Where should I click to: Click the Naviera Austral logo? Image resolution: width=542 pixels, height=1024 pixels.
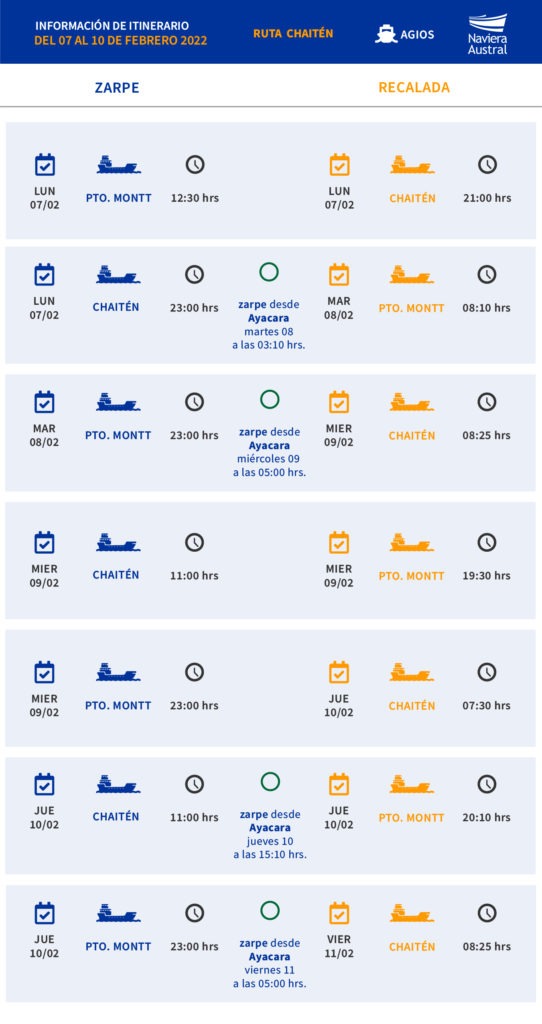point(487,33)
